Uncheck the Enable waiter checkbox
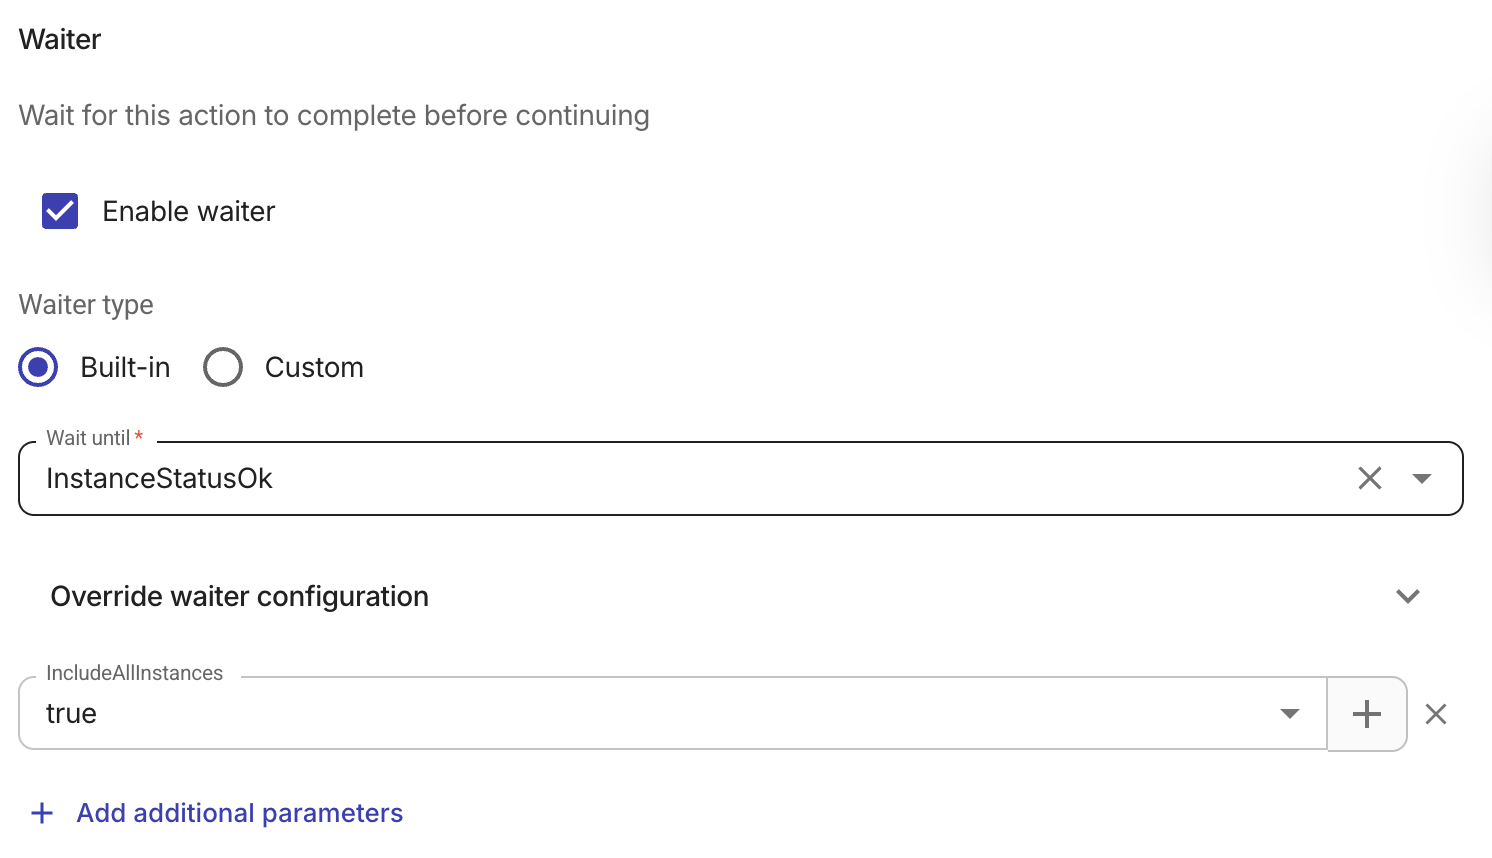Viewport: 1492px width, 858px height. pyautogui.click(x=60, y=211)
